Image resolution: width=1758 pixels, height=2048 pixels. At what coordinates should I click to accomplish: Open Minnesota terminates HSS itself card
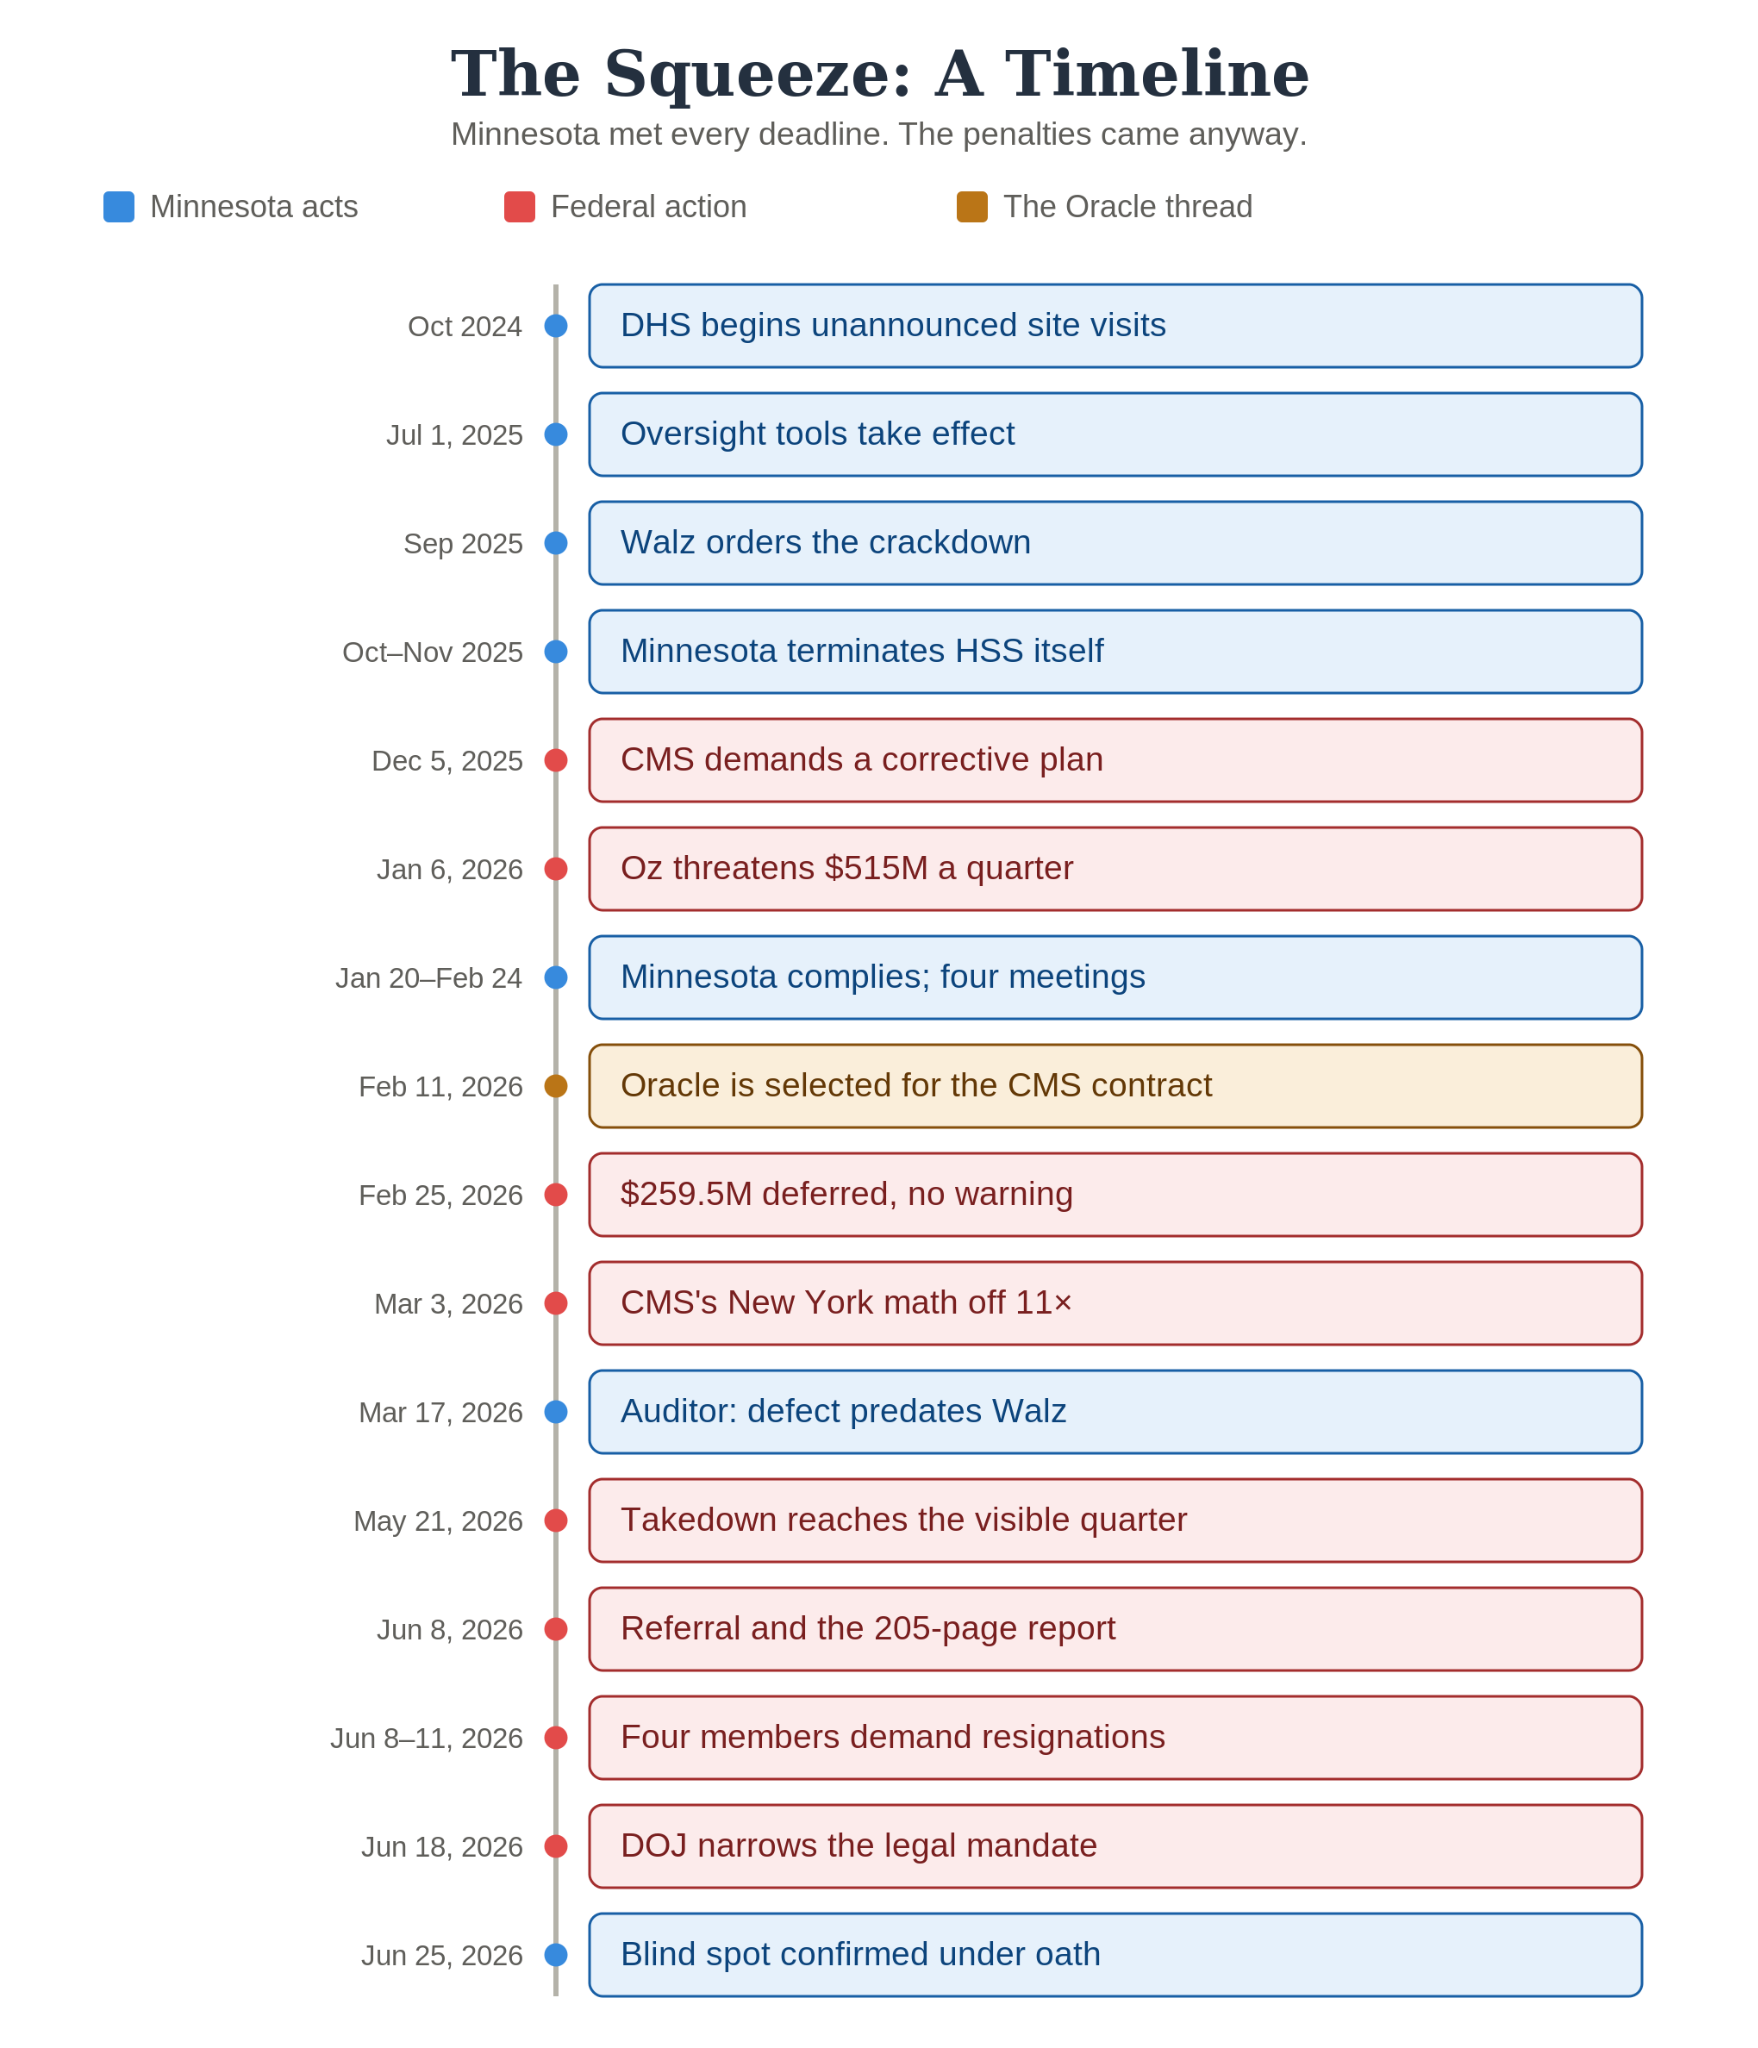1115,652
